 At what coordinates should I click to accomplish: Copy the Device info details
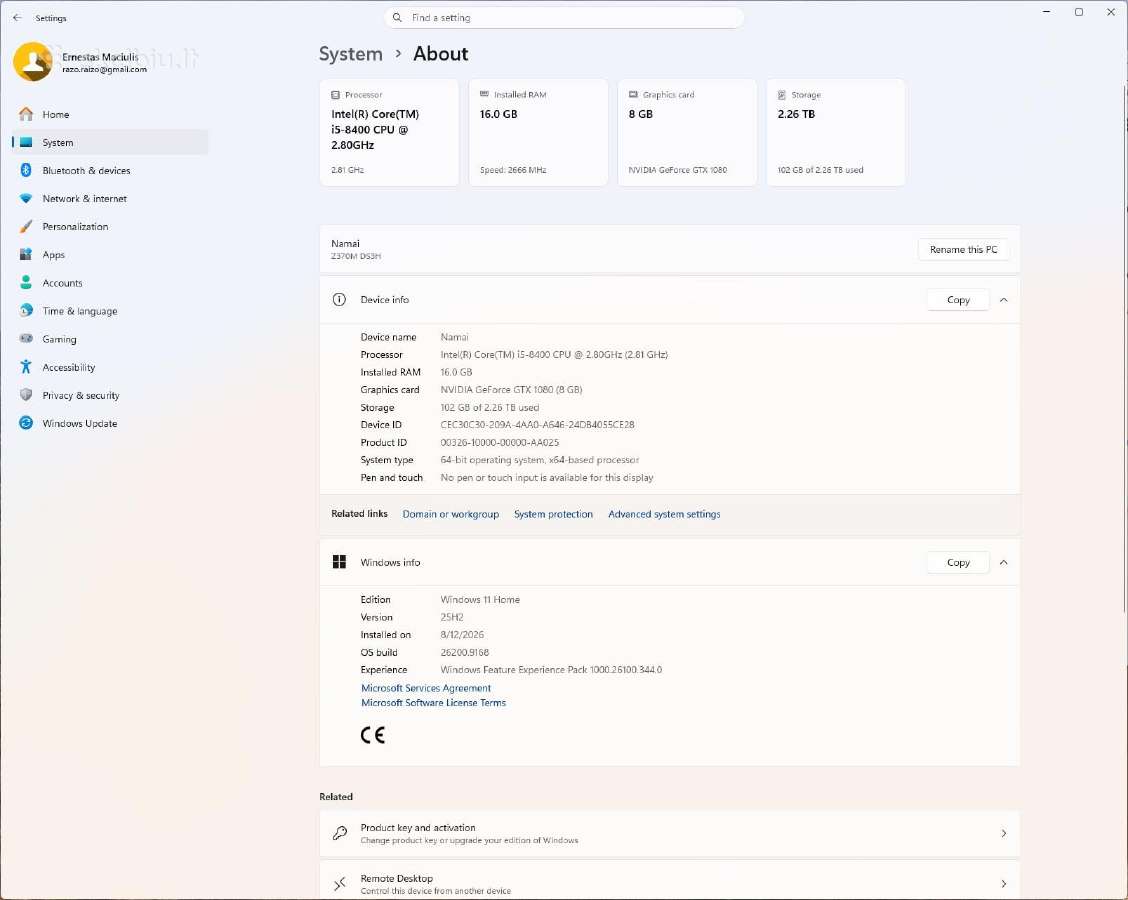958,299
